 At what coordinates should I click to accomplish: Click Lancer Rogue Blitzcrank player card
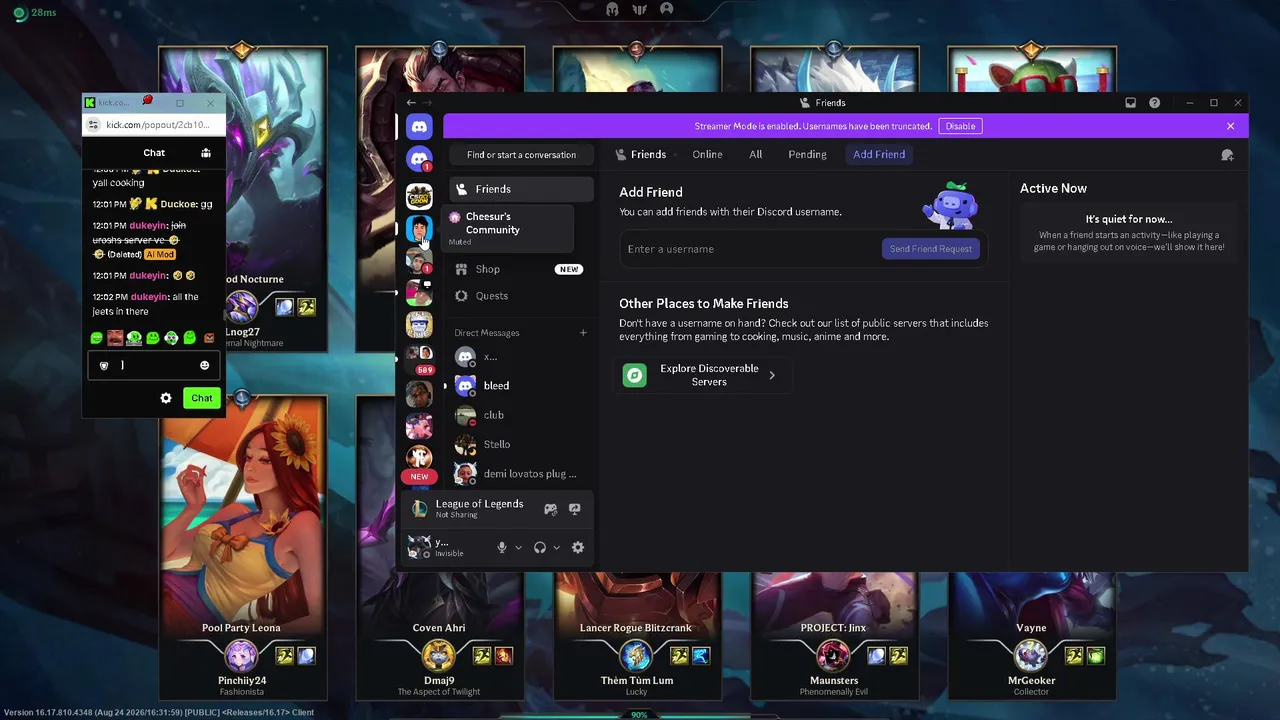[x=636, y=634]
